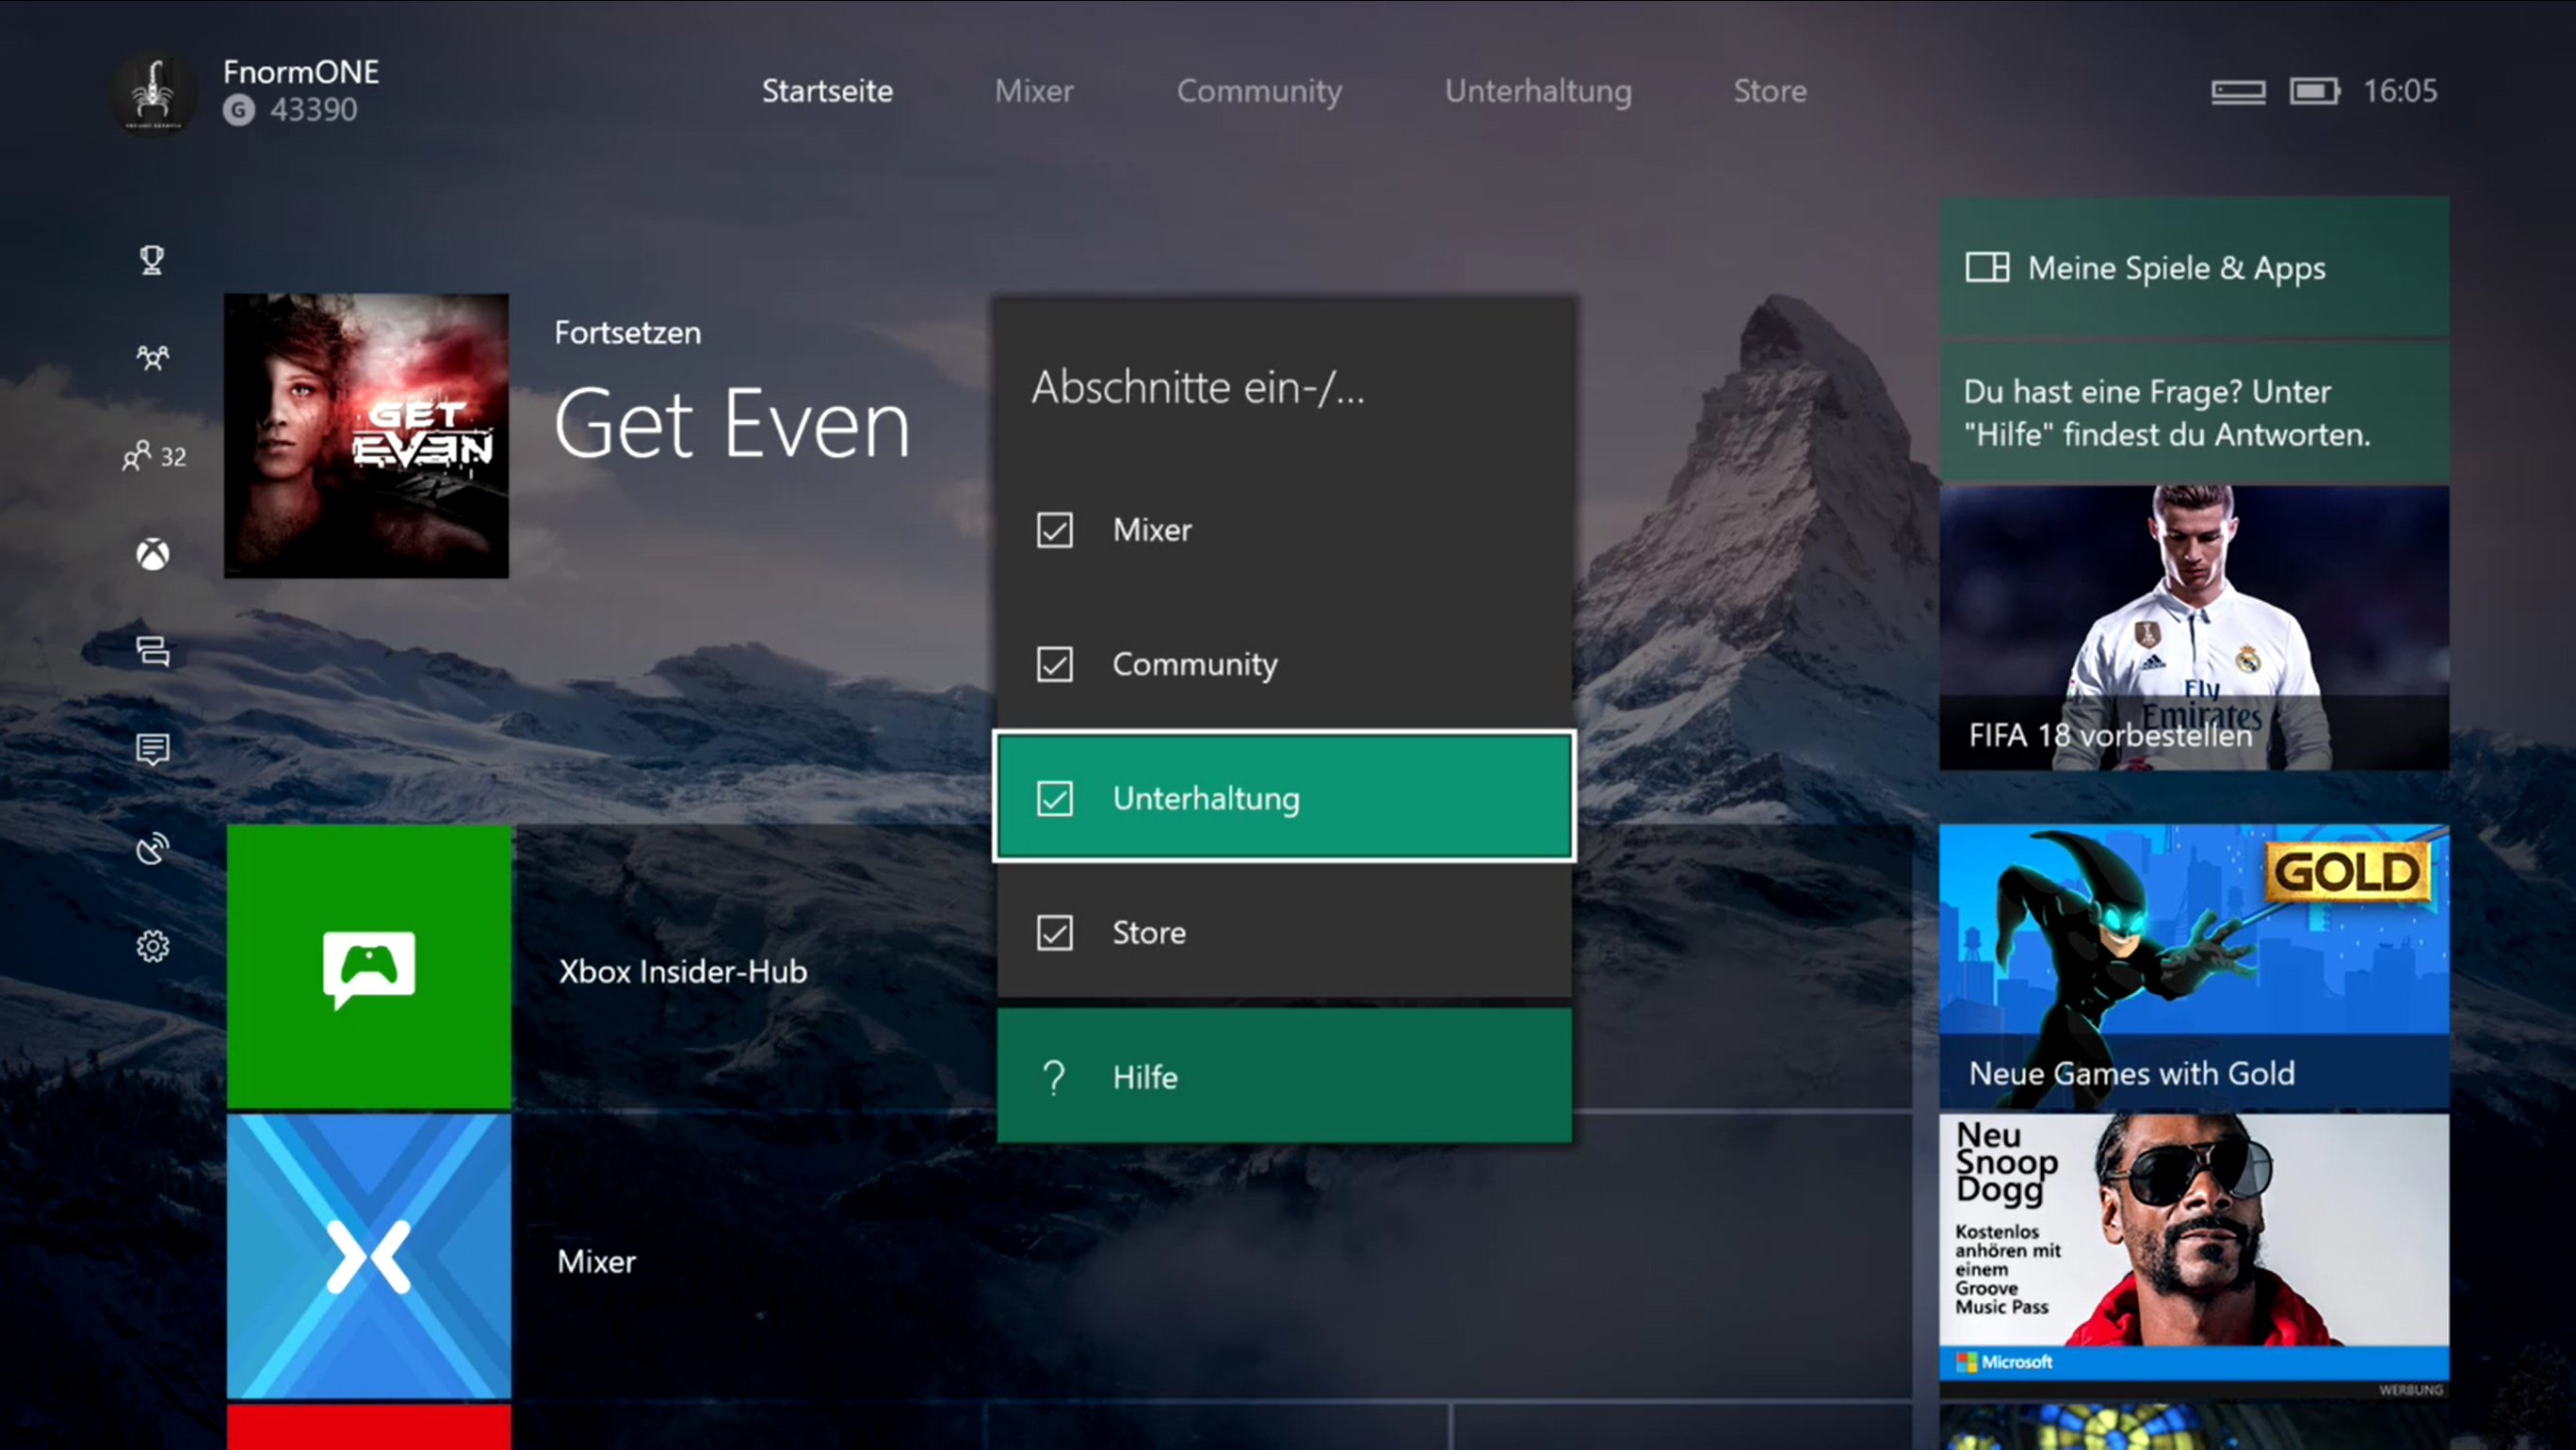This screenshot has height=1450, width=2576.
Task: Open the Clubs icon in sidebar
Action: pos(152,357)
